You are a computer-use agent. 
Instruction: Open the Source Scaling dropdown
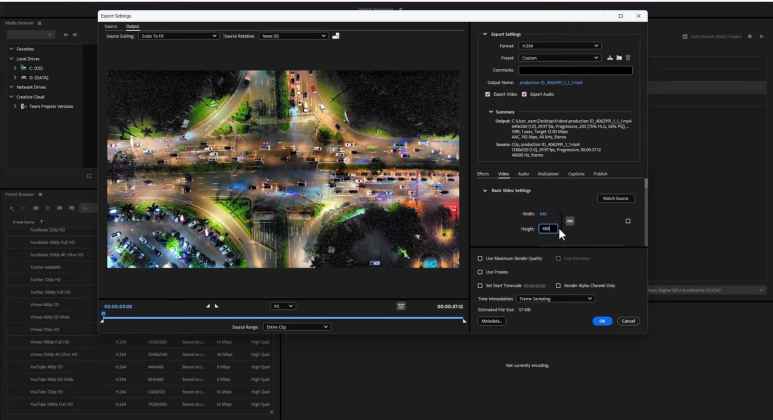(x=177, y=36)
